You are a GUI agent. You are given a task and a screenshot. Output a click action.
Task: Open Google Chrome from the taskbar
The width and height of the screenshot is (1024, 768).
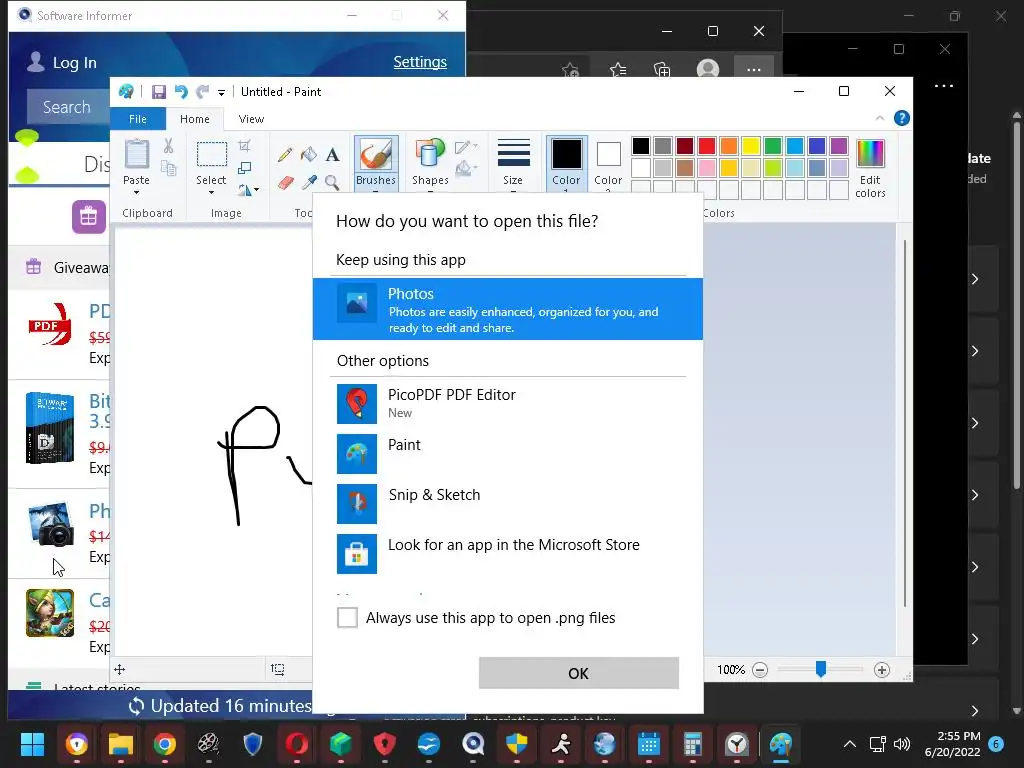coord(165,744)
